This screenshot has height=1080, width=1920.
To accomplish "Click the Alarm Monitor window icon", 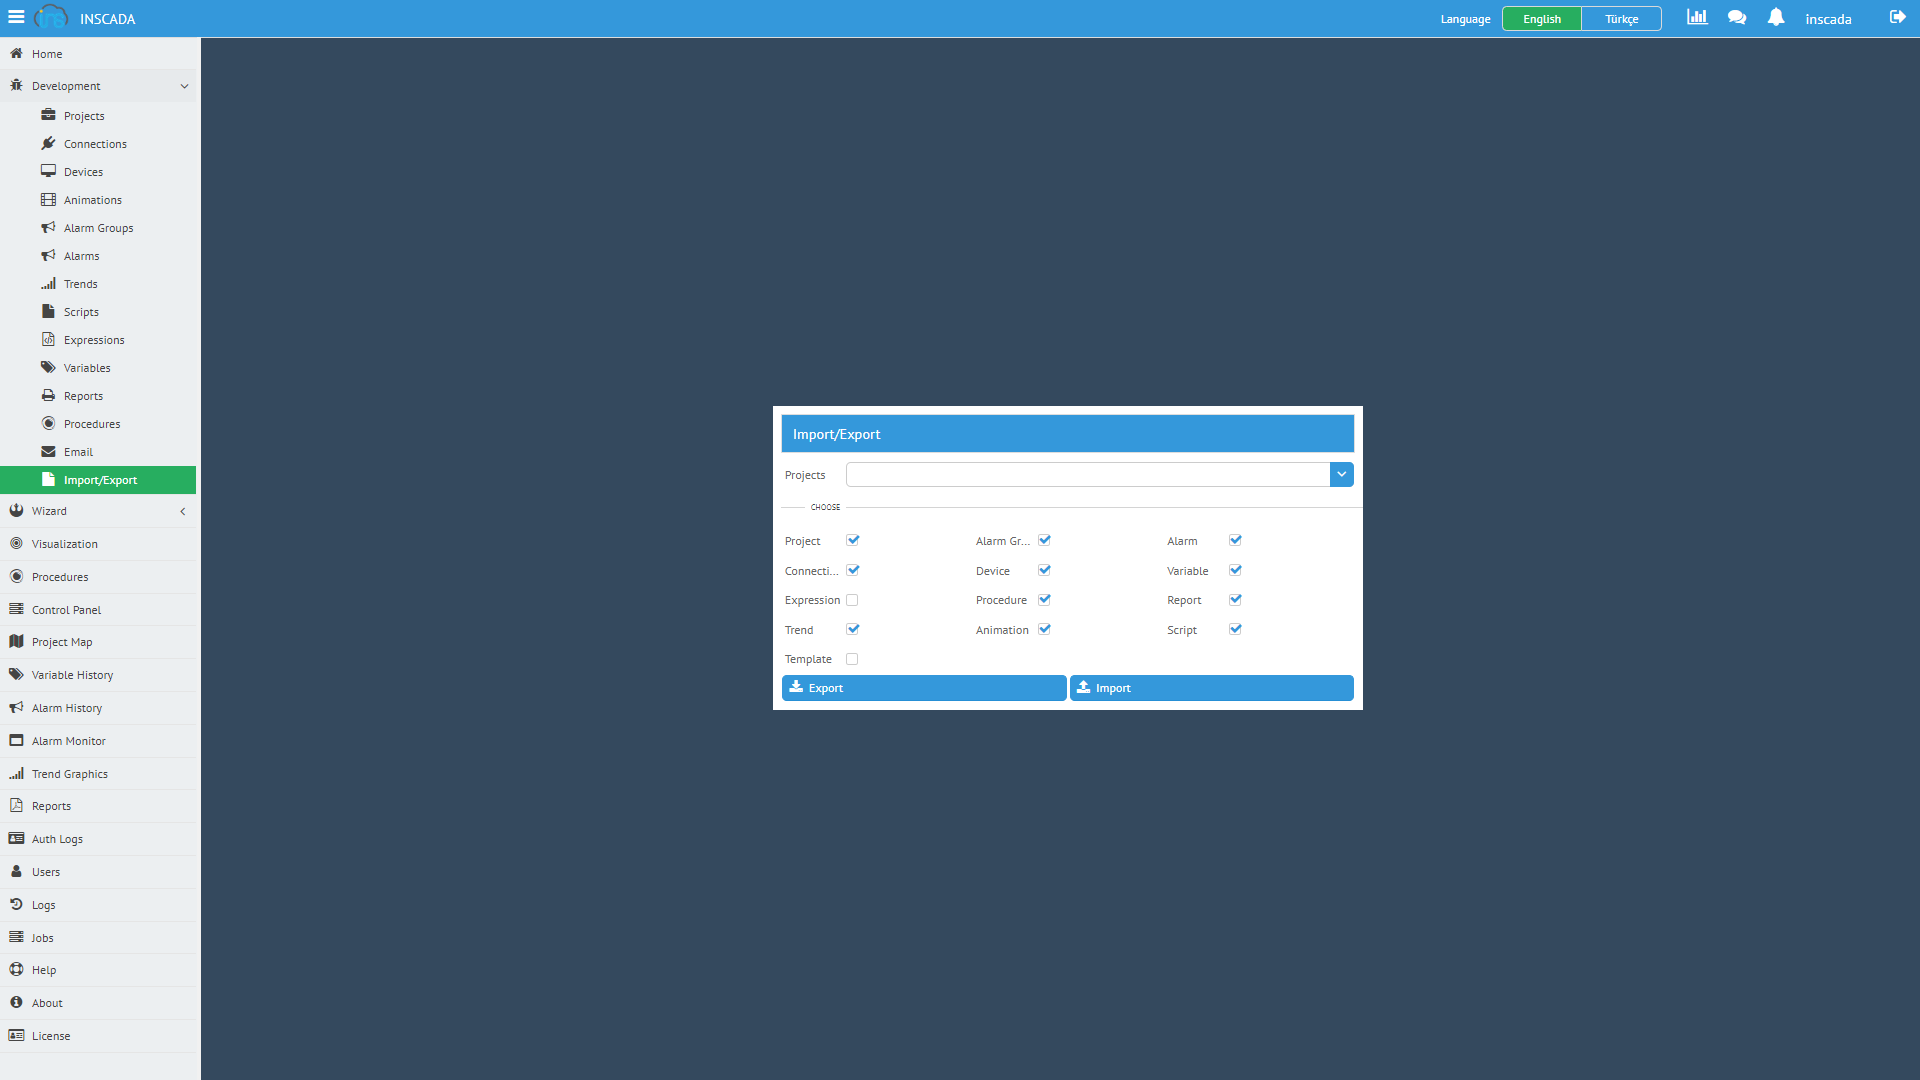I will coord(16,740).
